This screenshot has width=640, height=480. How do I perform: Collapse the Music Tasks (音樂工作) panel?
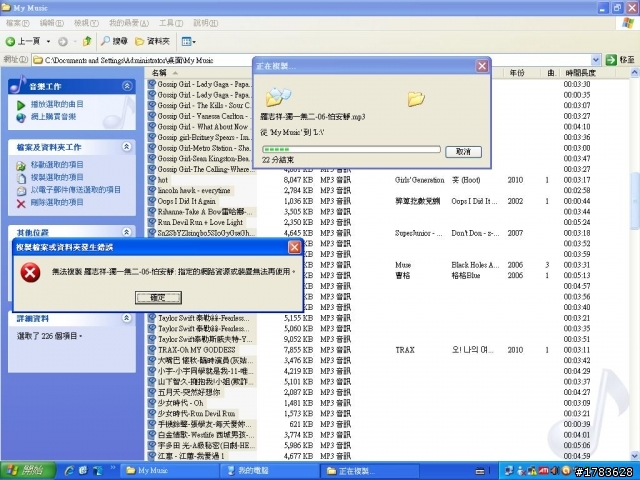tap(127, 86)
